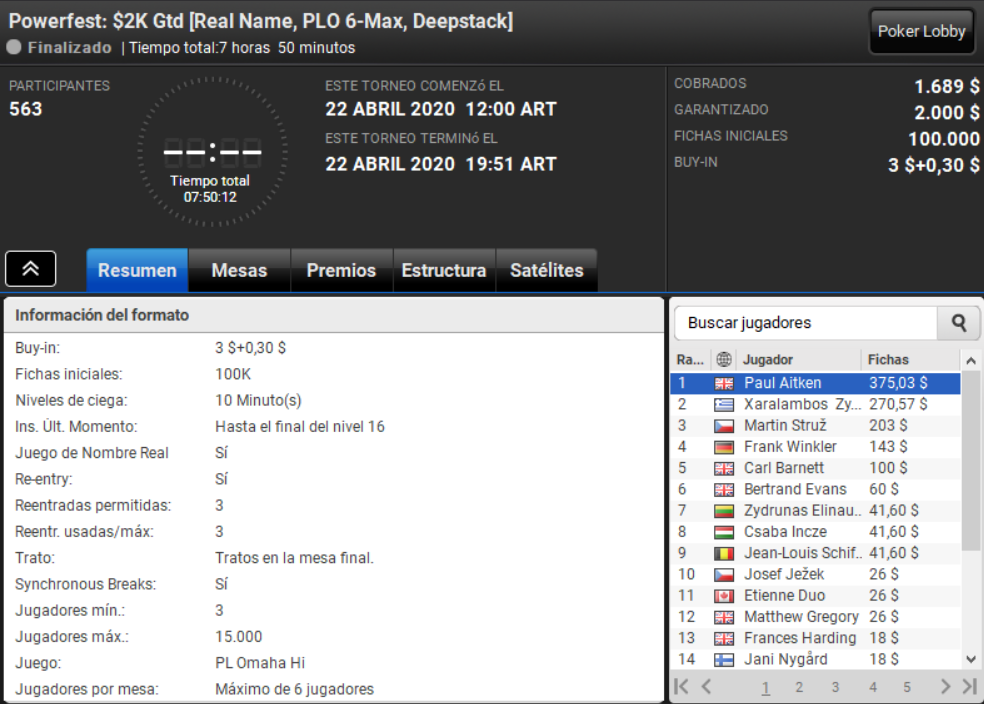
Task: Open page 5 of player list
Action: 907,687
